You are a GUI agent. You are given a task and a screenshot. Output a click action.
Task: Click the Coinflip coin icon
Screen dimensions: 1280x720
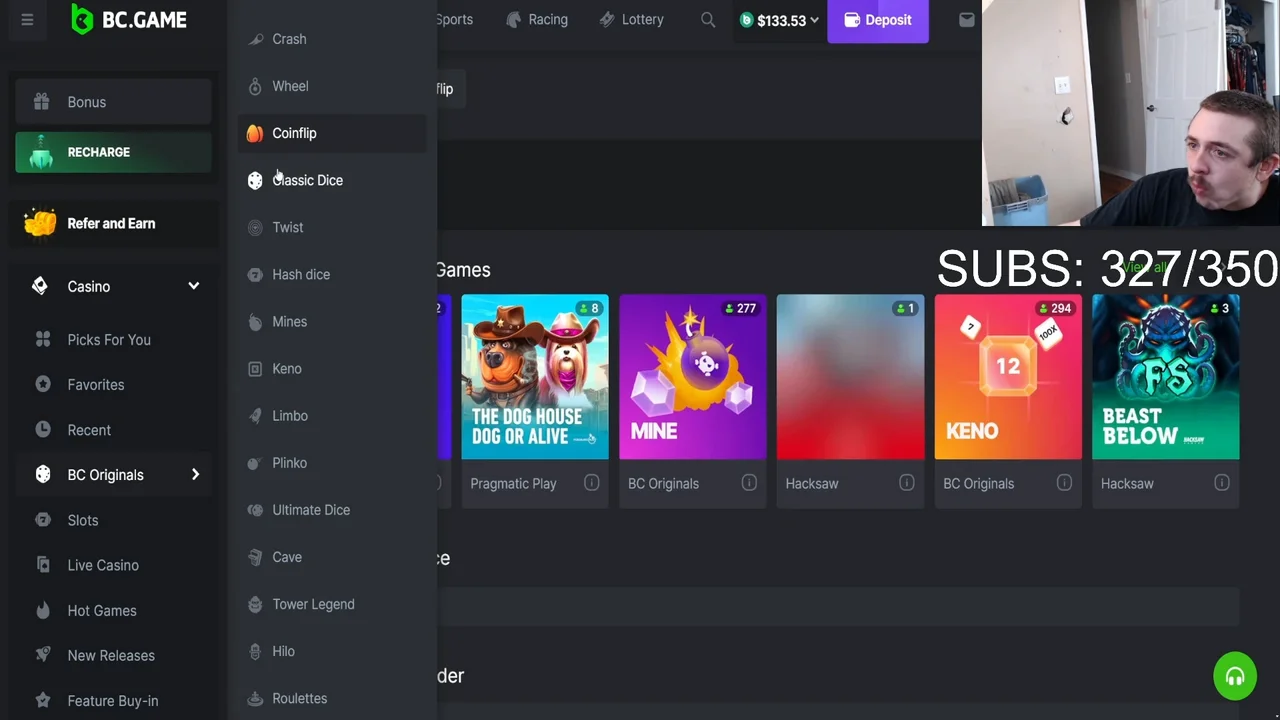[x=255, y=133]
